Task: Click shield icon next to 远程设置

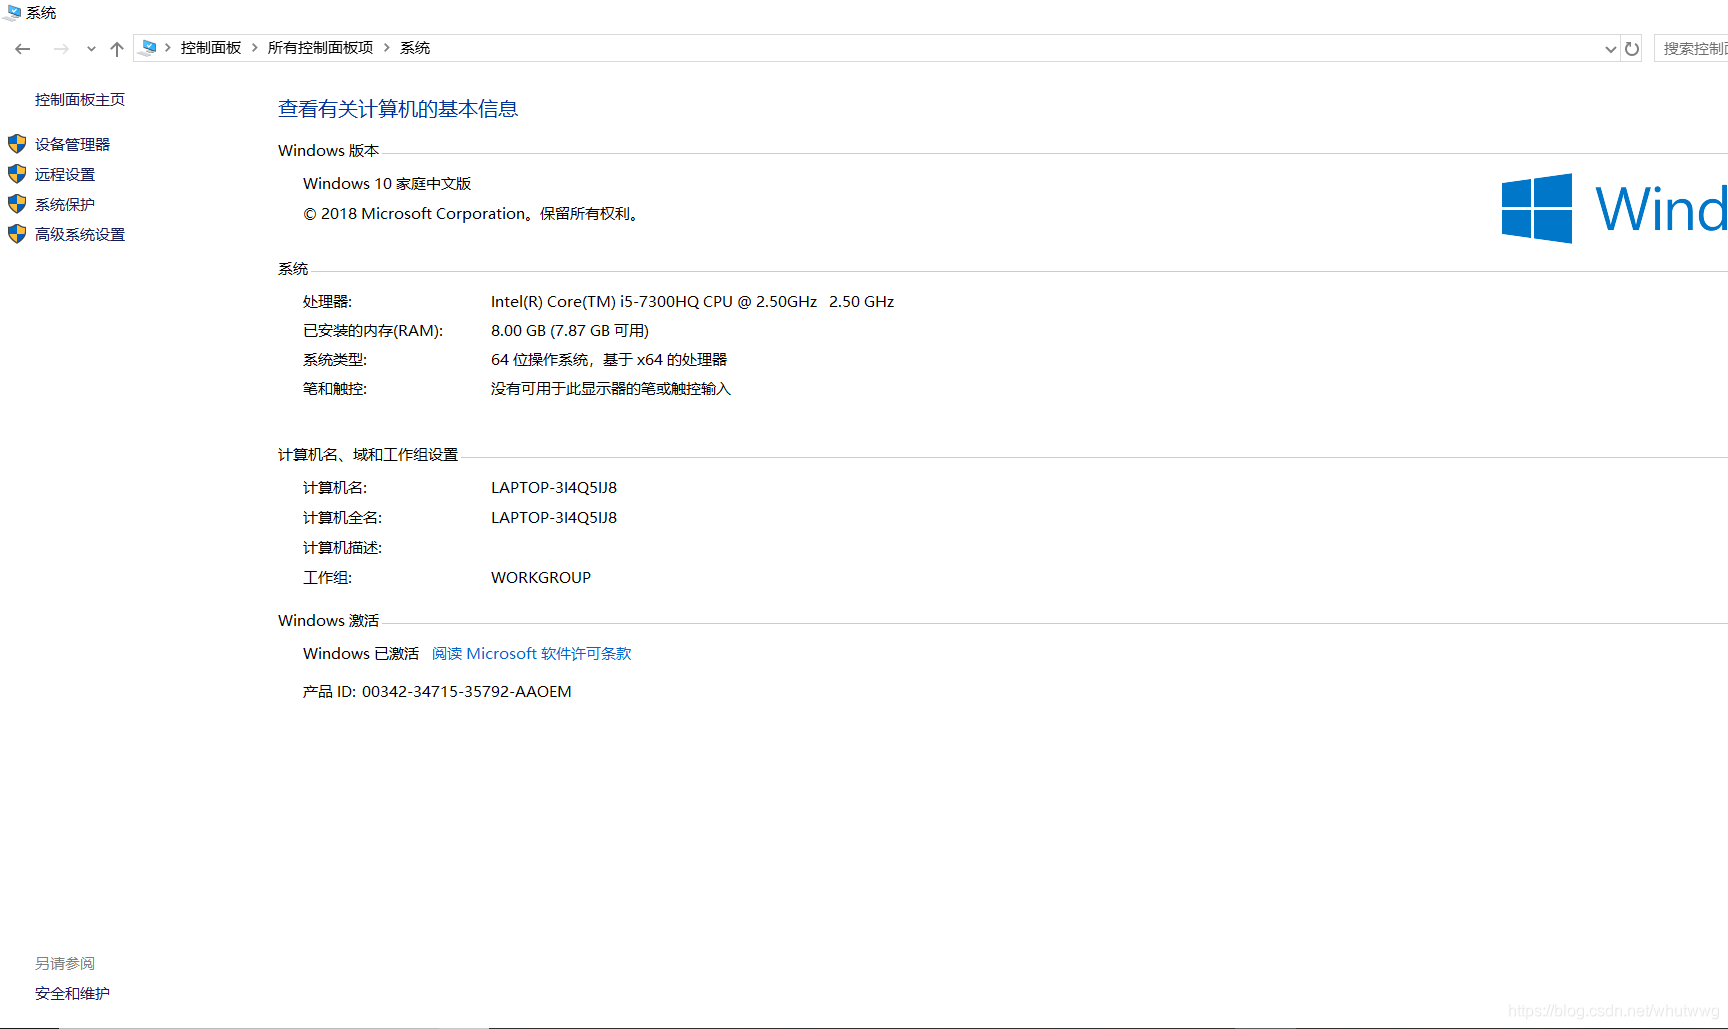Action: [x=17, y=174]
